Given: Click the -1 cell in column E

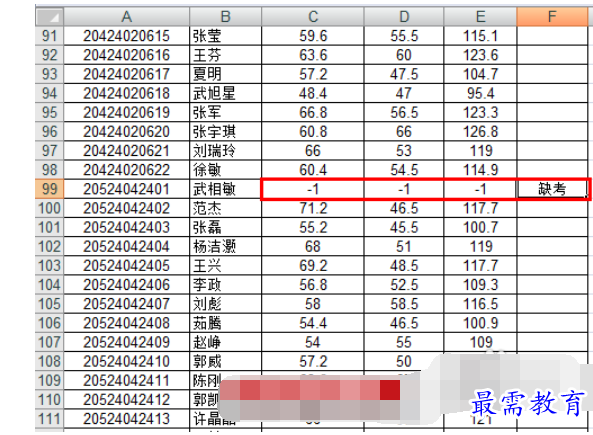Looking at the screenshot, I should [480, 189].
